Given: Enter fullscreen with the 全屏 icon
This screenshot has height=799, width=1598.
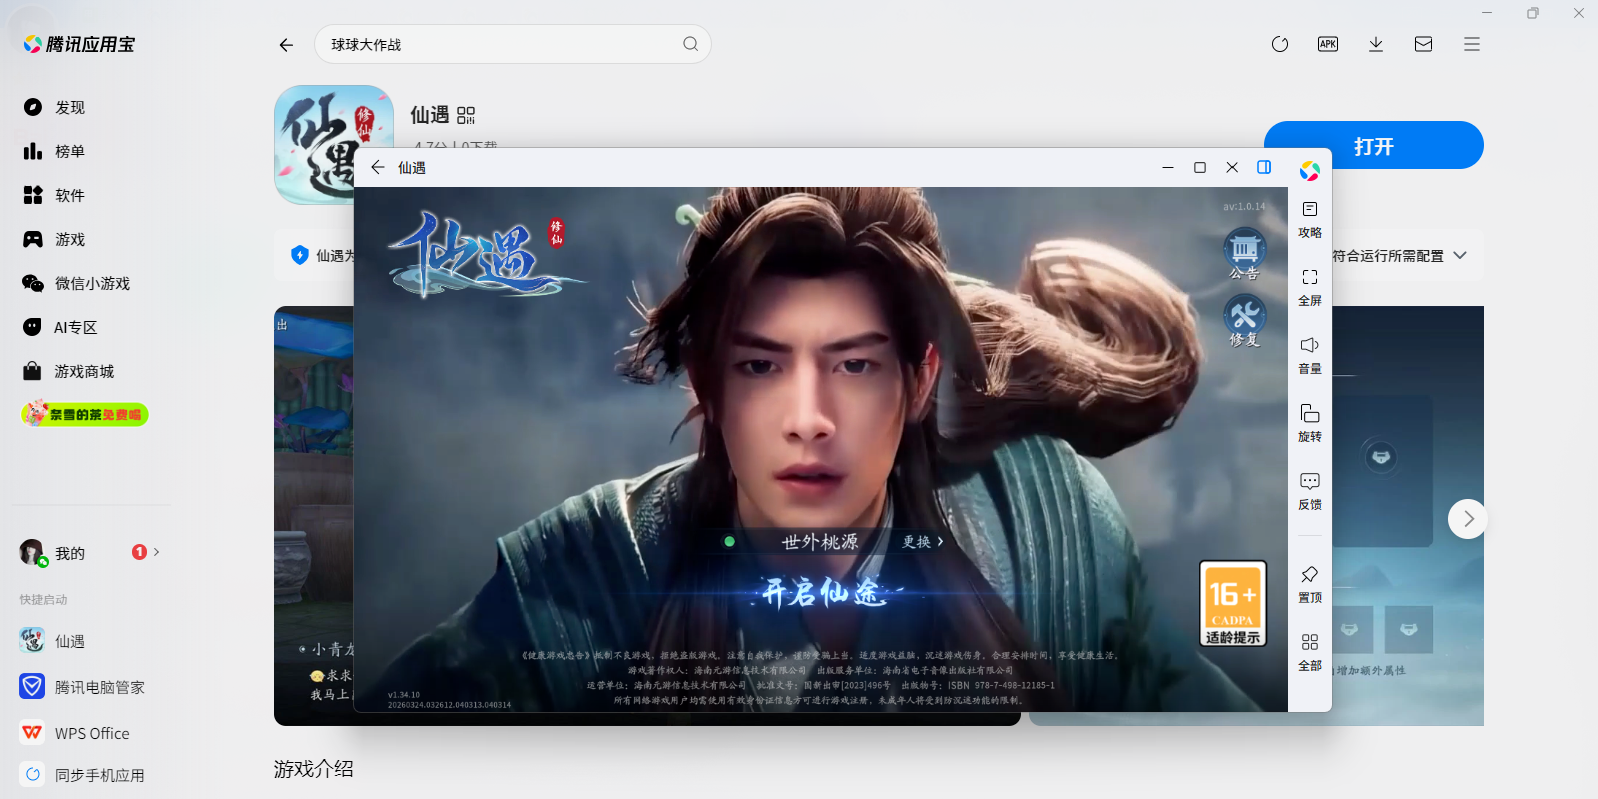Looking at the screenshot, I should (x=1309, y=286).
